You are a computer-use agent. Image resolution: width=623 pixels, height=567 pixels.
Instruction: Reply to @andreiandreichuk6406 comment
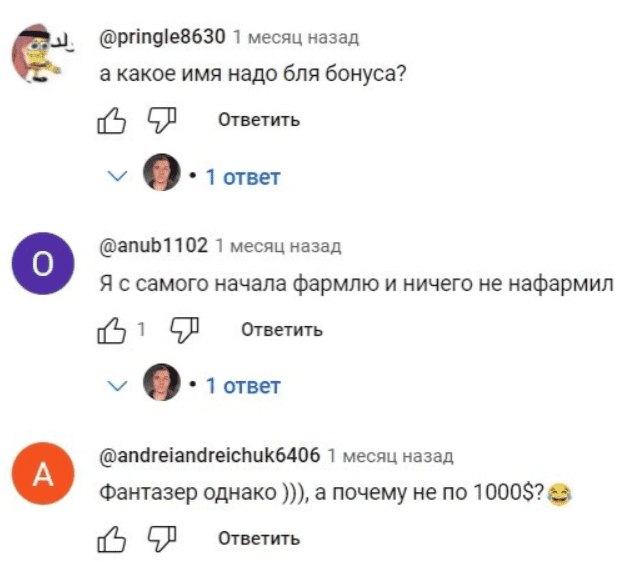pos(258,539)
